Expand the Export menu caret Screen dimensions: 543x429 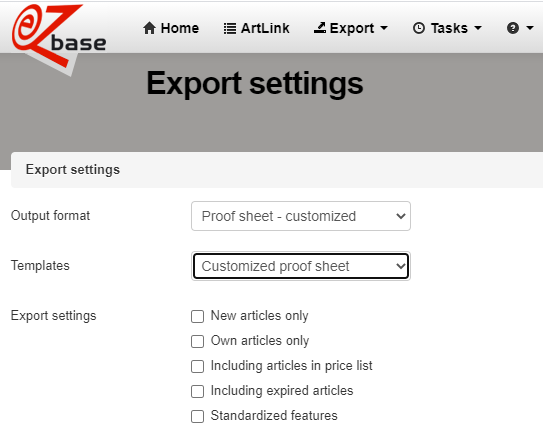pyautogui.click(x=384, y=28)
